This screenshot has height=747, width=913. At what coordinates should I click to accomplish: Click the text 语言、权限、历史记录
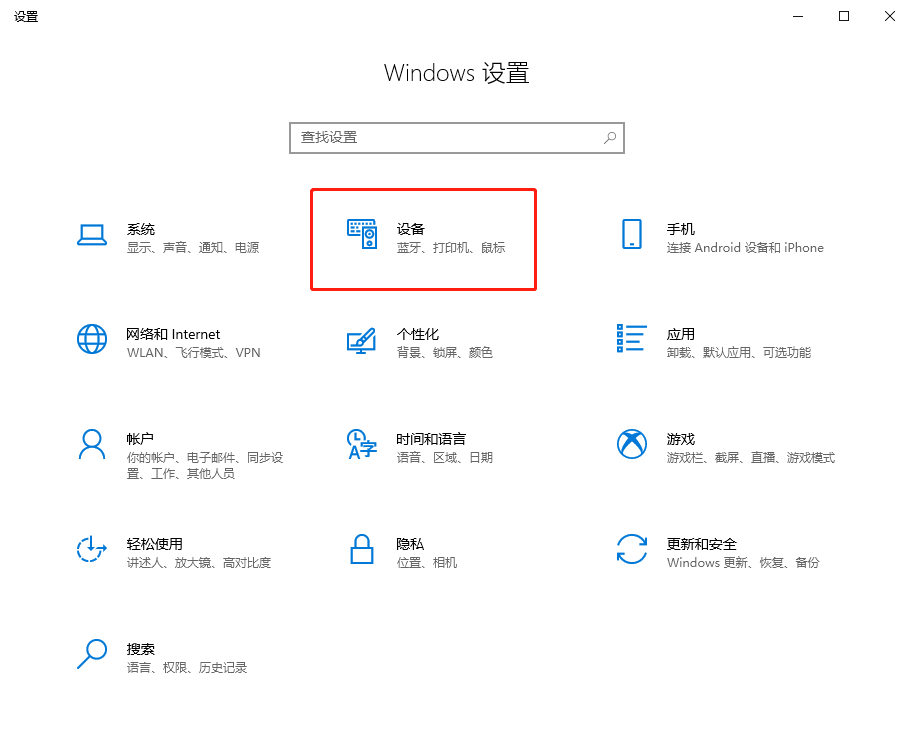tap(187, 667)
